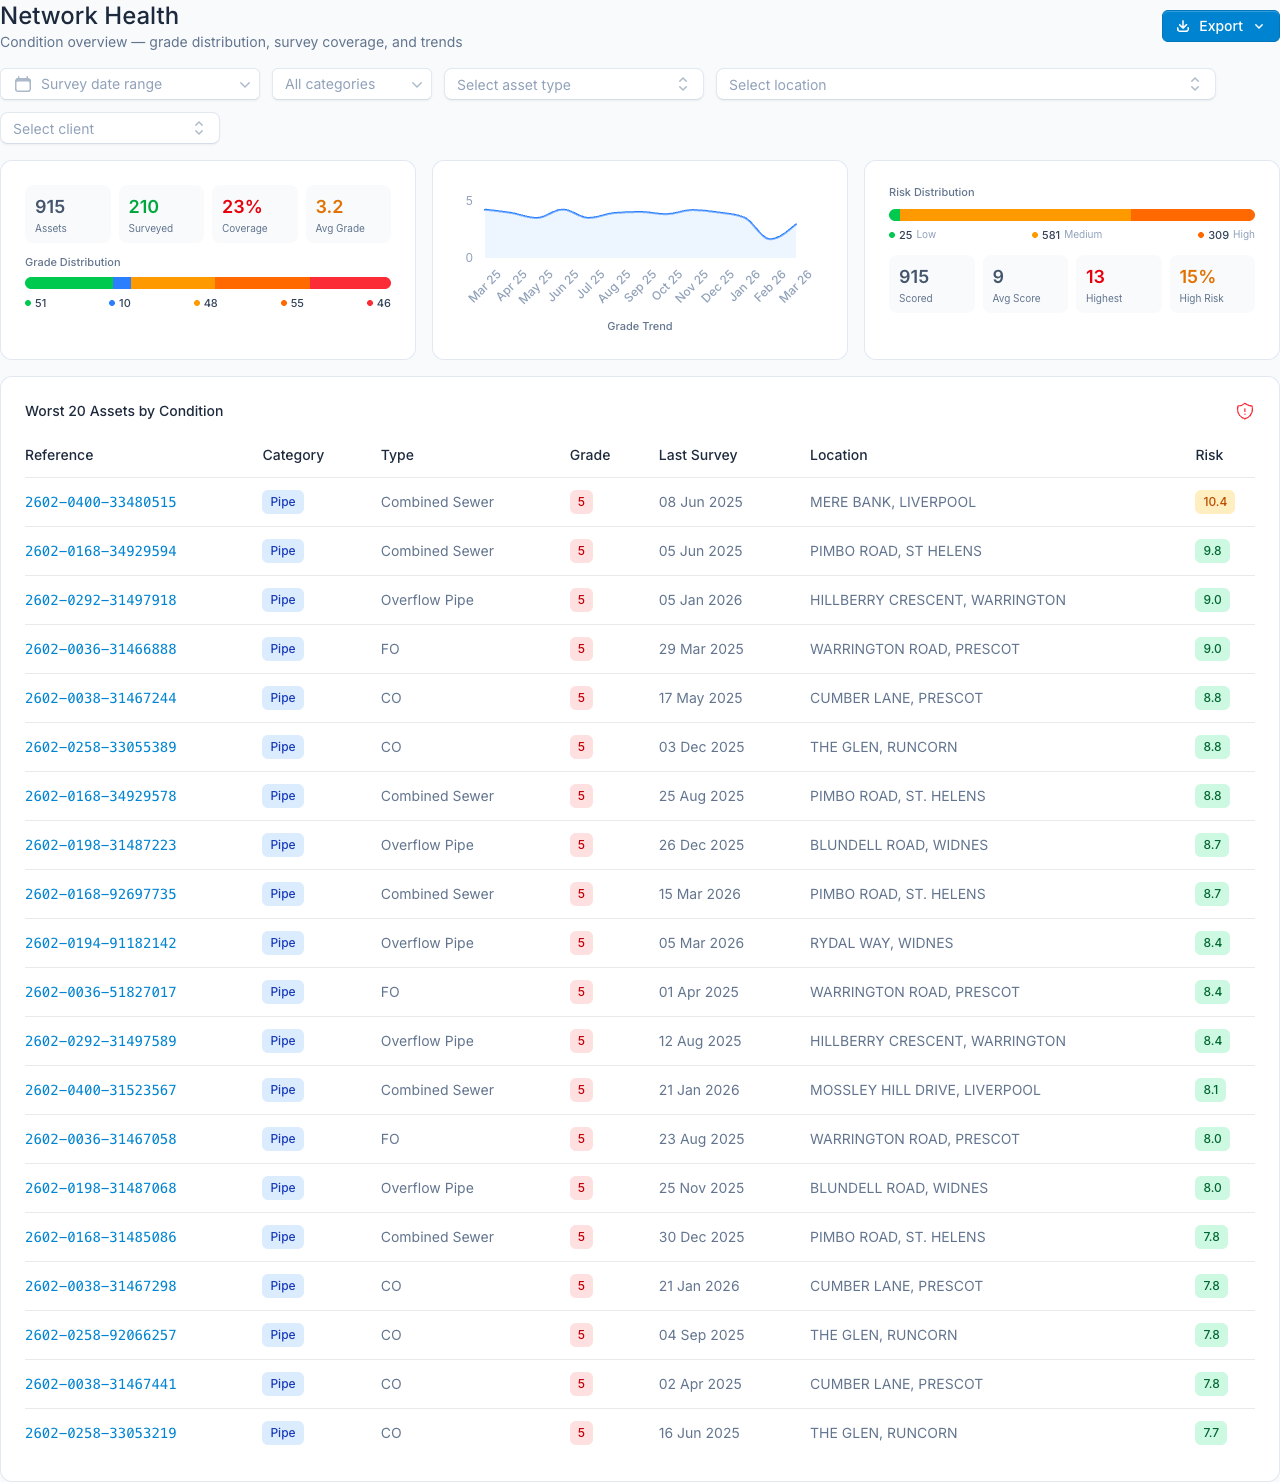
Task: Click RYDAL WAY, WIDNES location cell
Action: 882,943
